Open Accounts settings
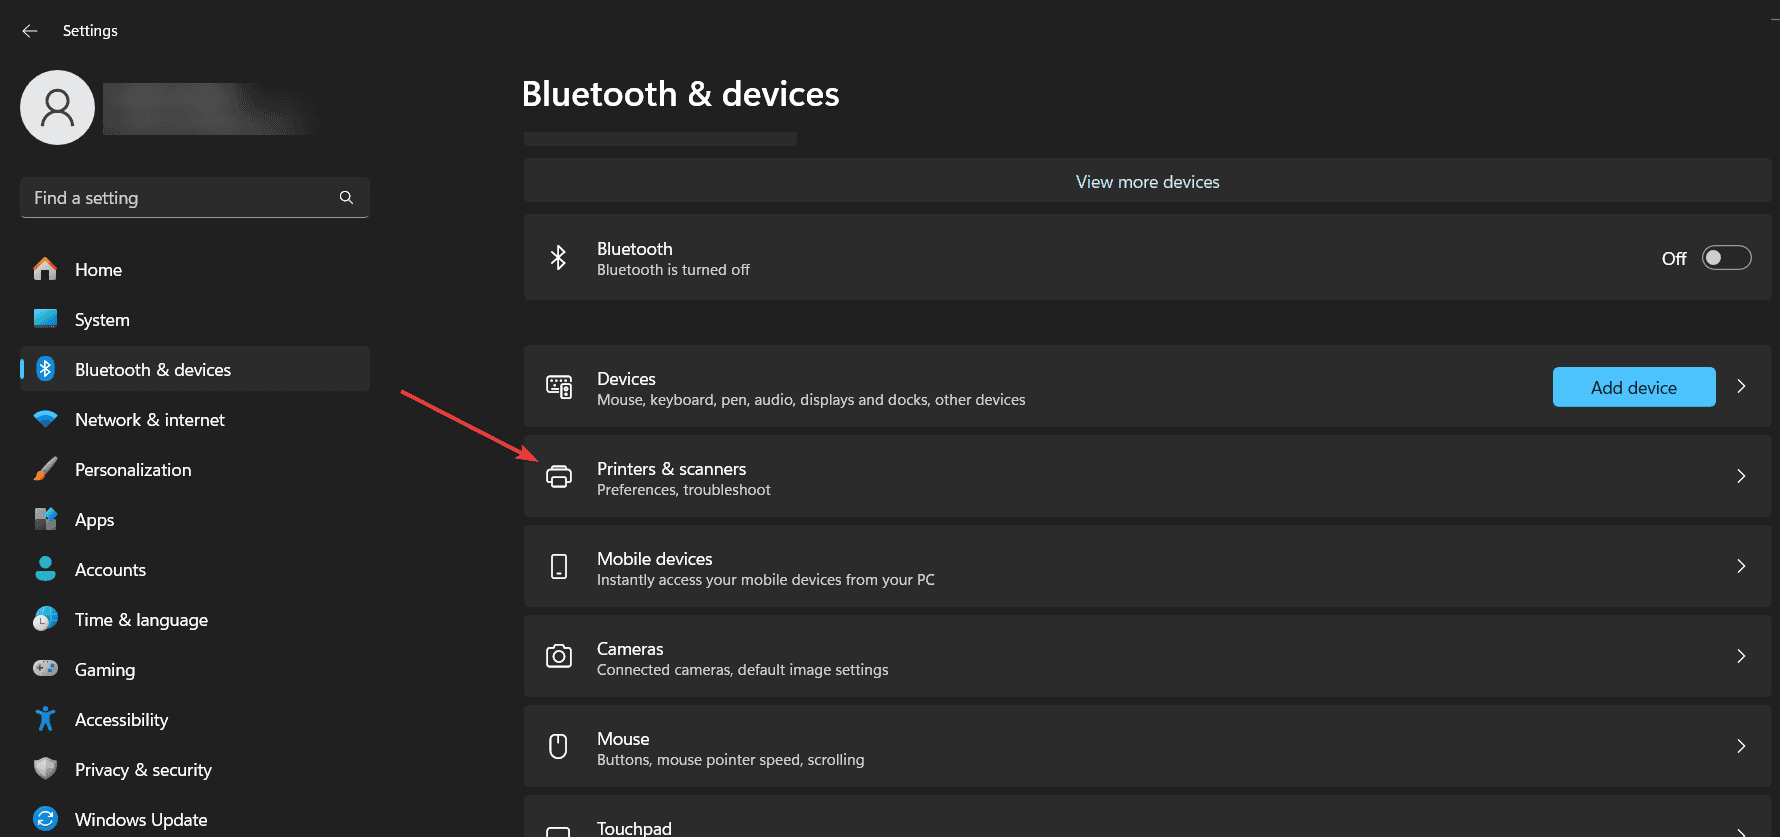1780x837 pixels. point(195,569)
